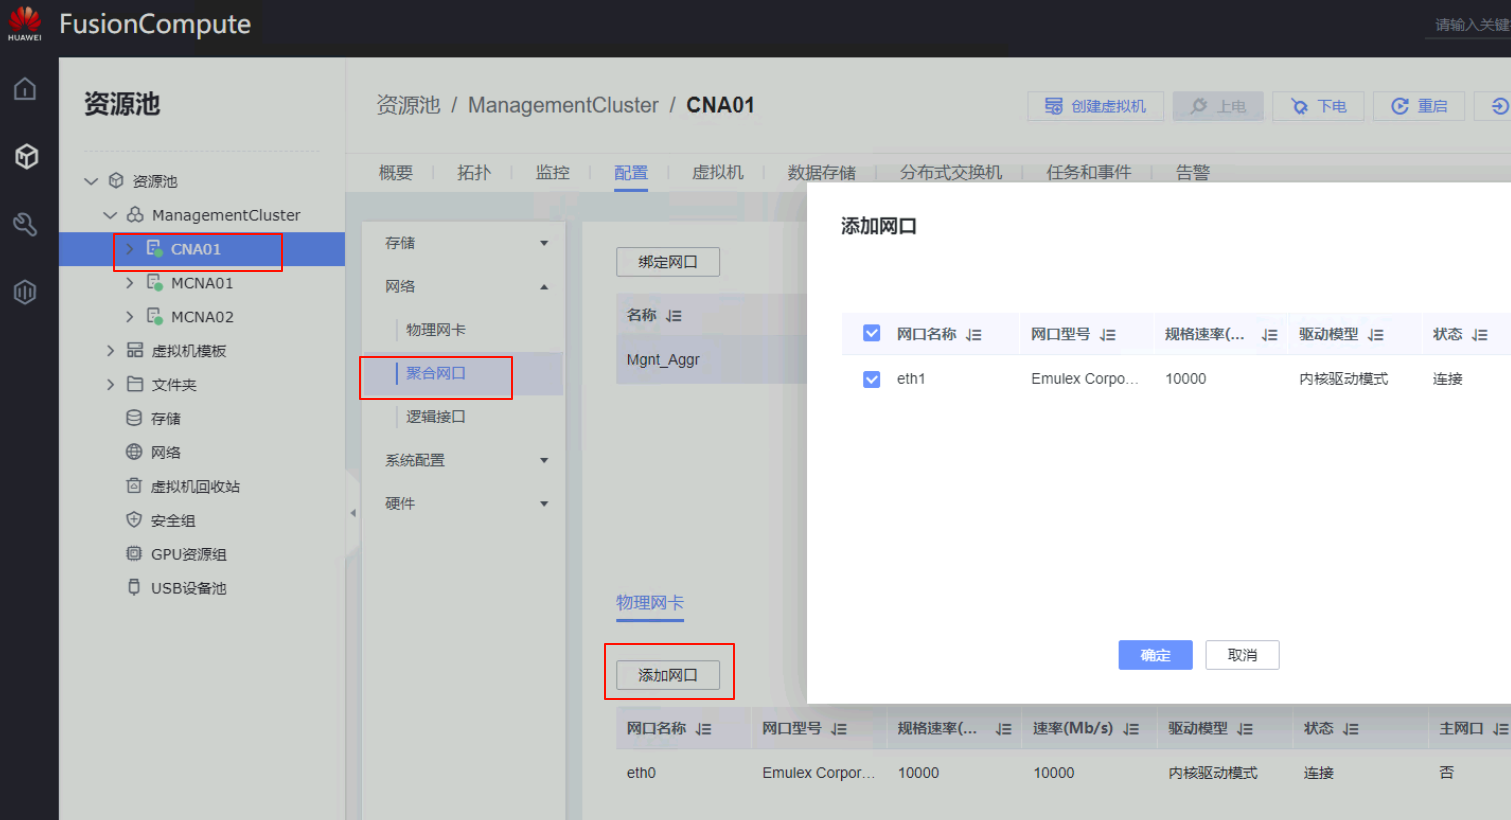Click the 创建虚拟机 button
The image size is (1511, 820).
tap(1095, 106)
